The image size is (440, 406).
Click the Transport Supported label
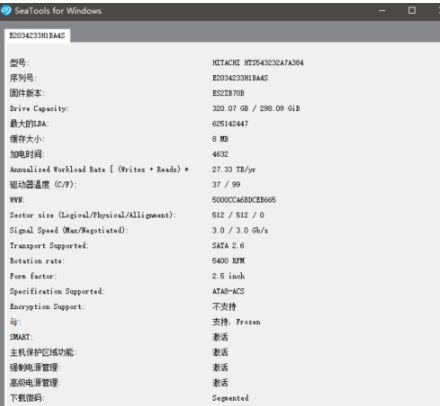(49, 246)
